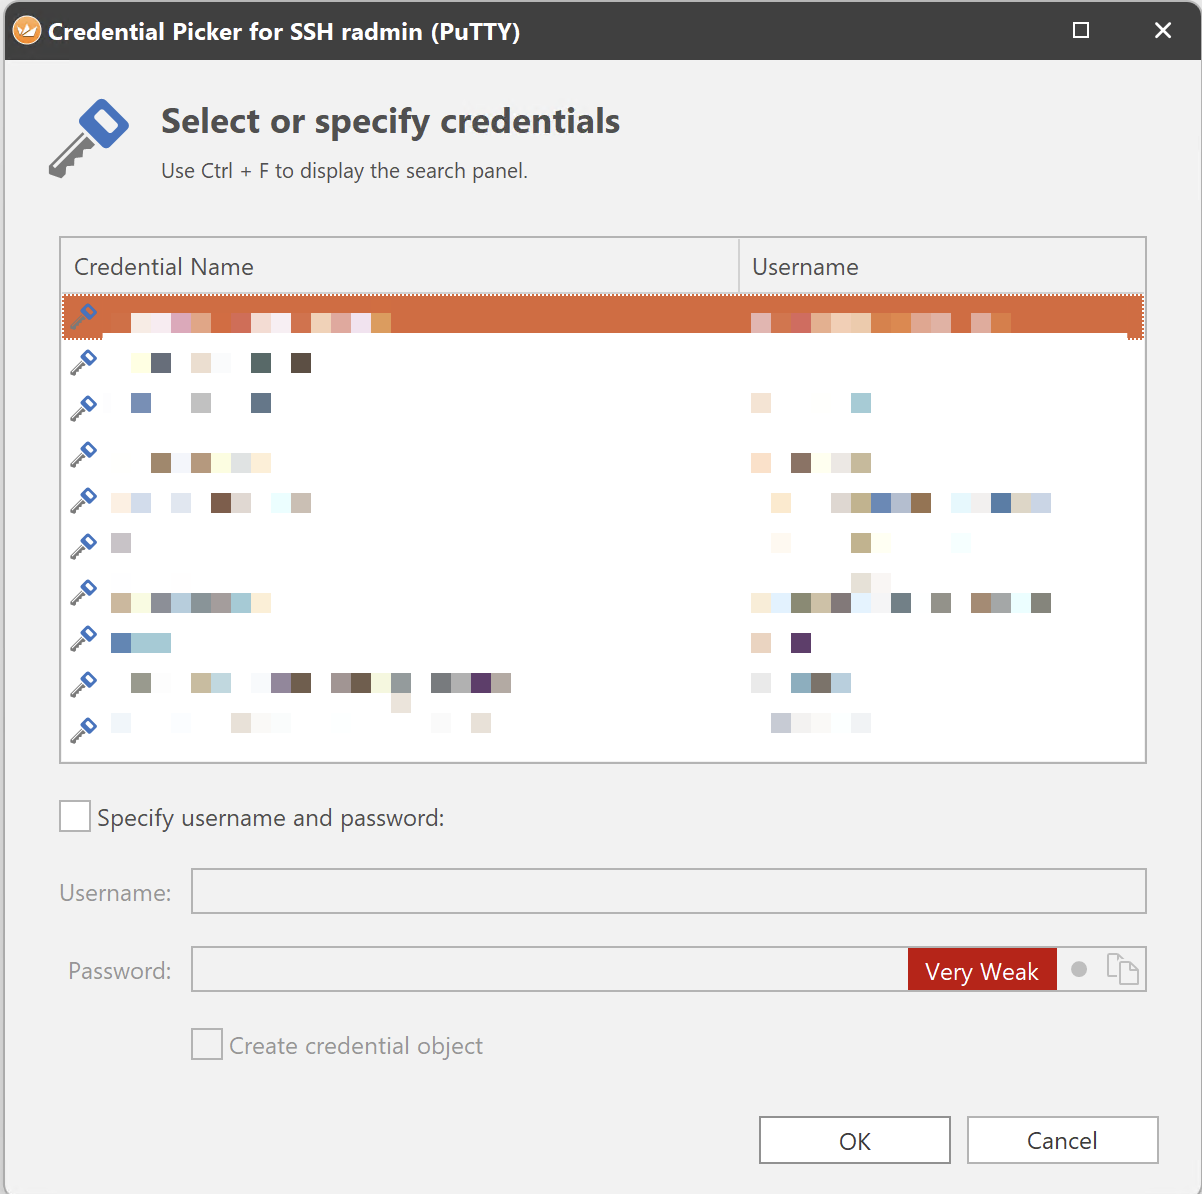
Task: Focus the Password text field
Action: pos(549,970)
